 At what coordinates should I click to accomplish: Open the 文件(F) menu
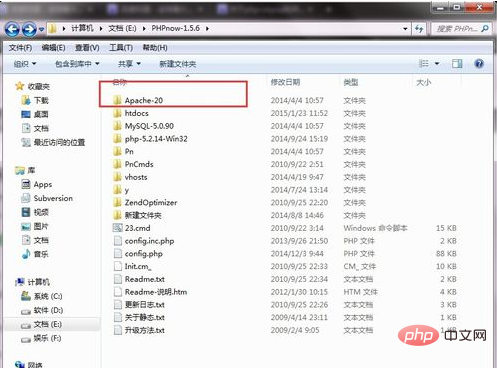(20, 48)
